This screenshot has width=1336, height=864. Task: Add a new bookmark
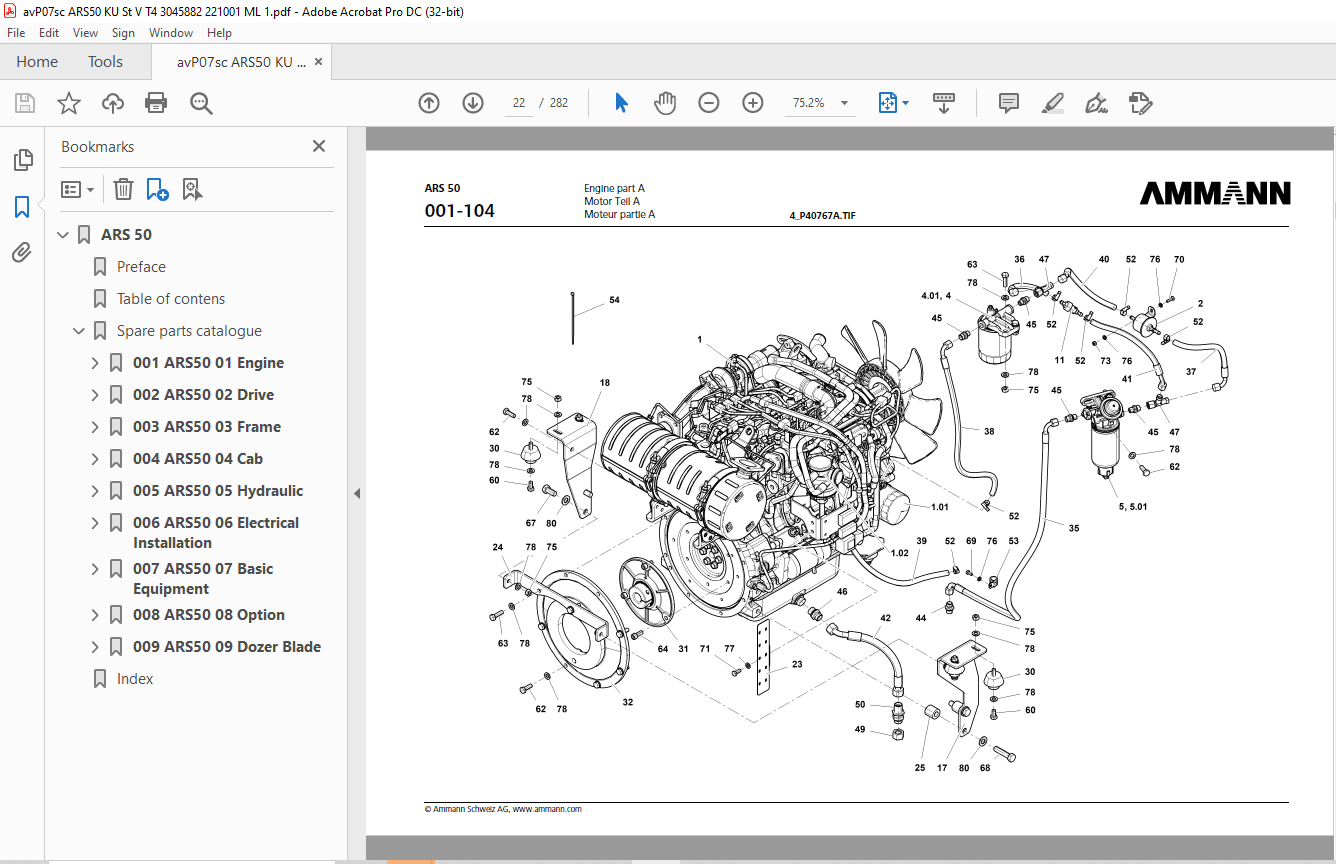[x=157, y=189]
